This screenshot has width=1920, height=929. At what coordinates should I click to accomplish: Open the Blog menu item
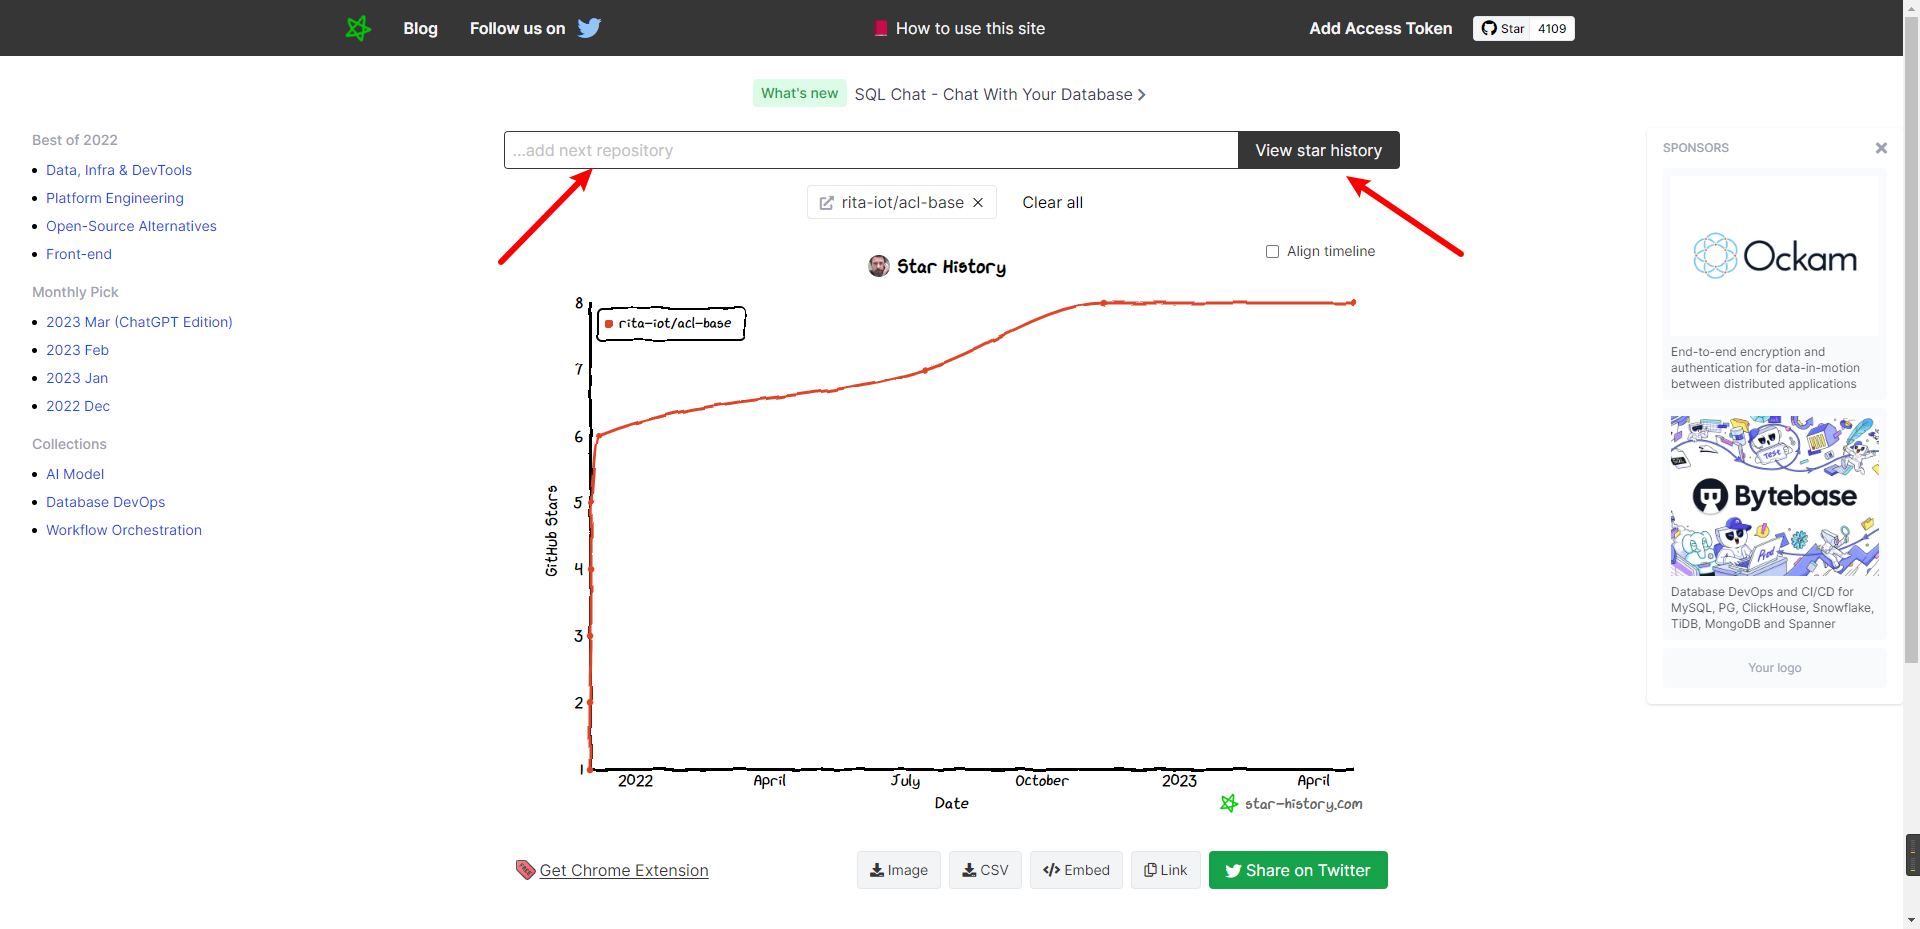click(x=420, y=28)
